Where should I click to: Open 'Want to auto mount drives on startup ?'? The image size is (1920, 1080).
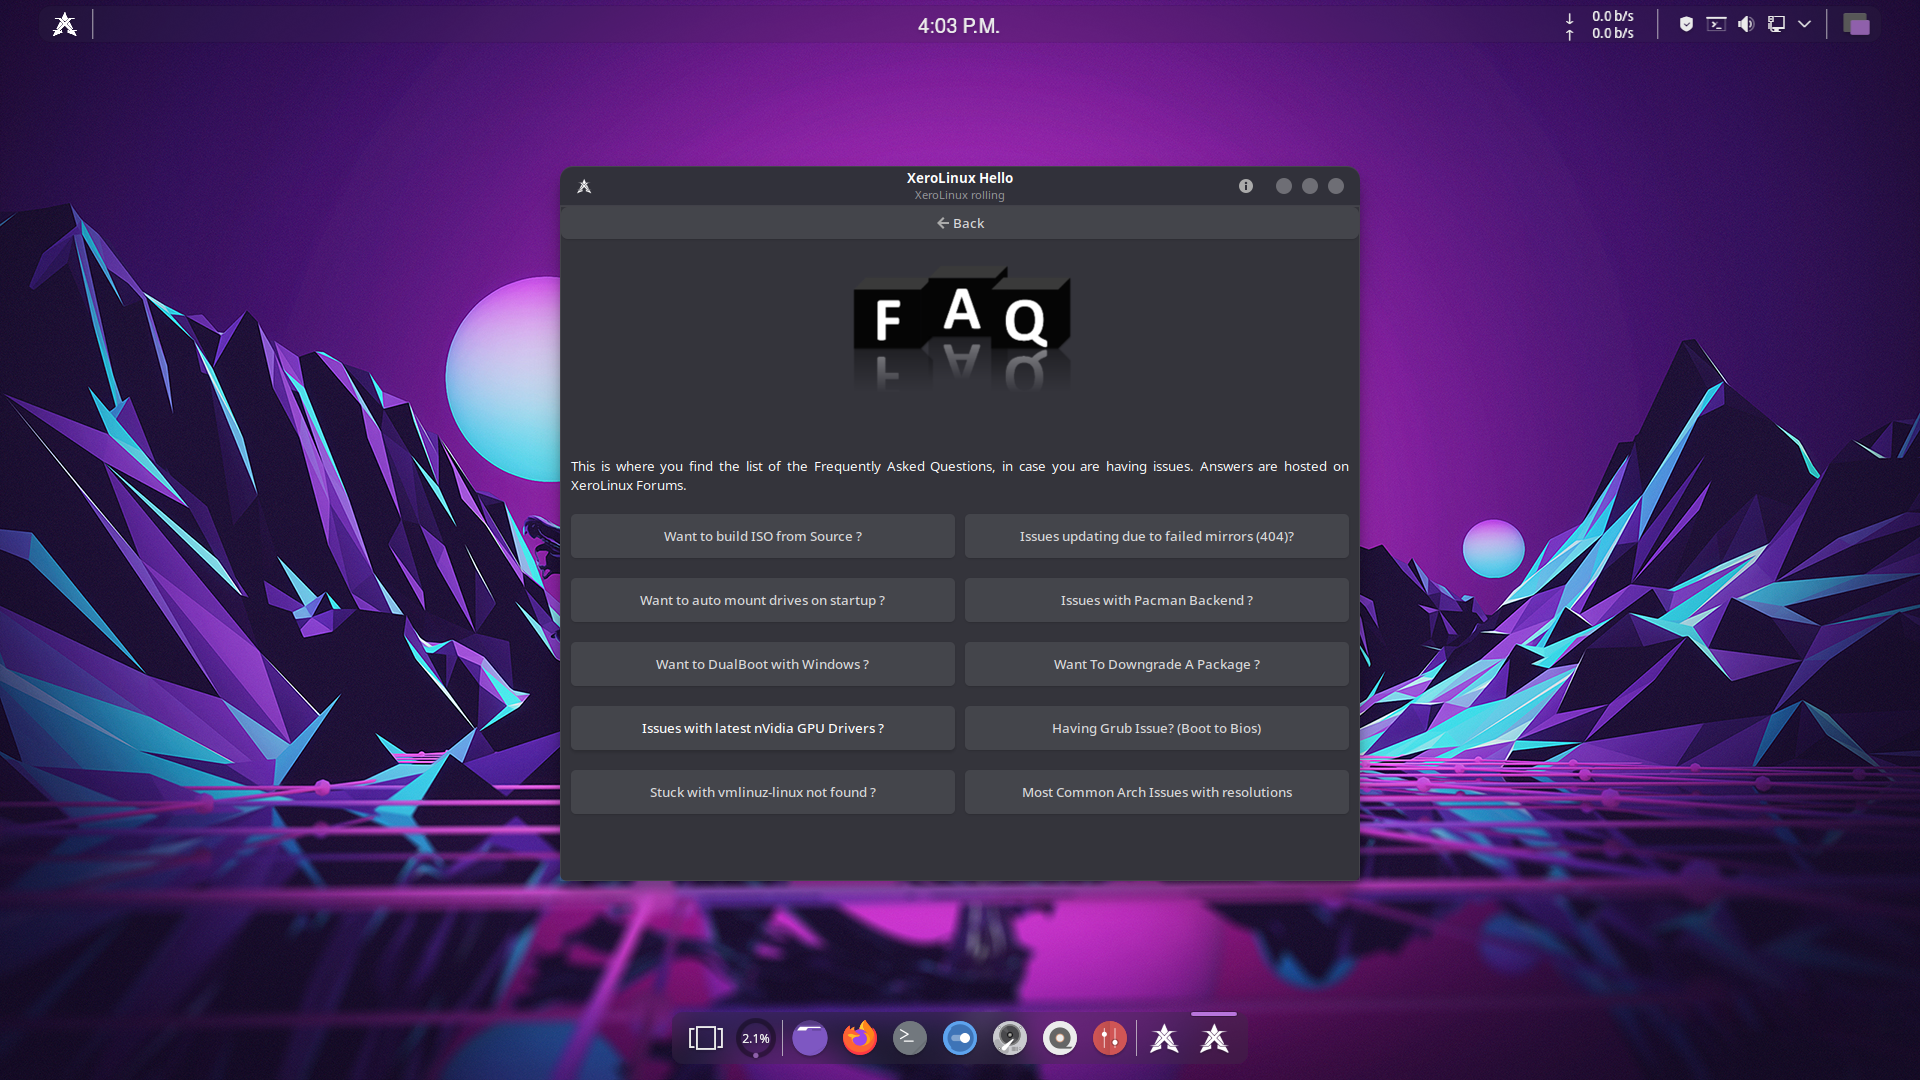point(763,600)
